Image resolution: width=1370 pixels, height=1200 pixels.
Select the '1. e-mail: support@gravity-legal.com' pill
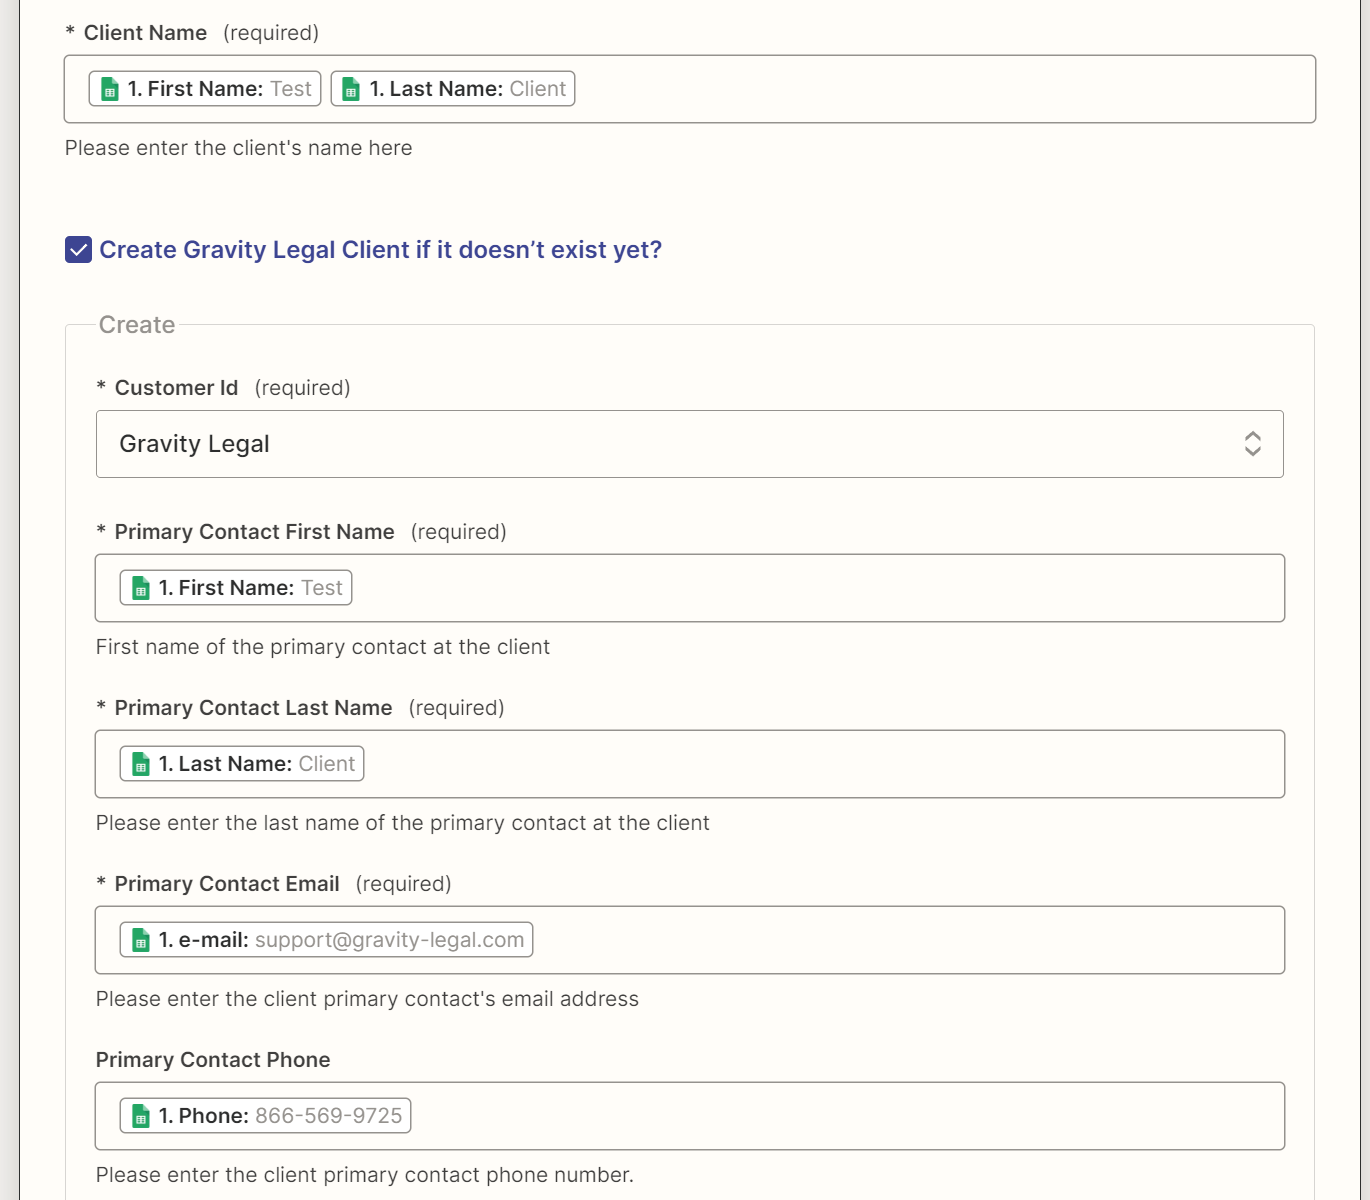click(x=326, y=940)
